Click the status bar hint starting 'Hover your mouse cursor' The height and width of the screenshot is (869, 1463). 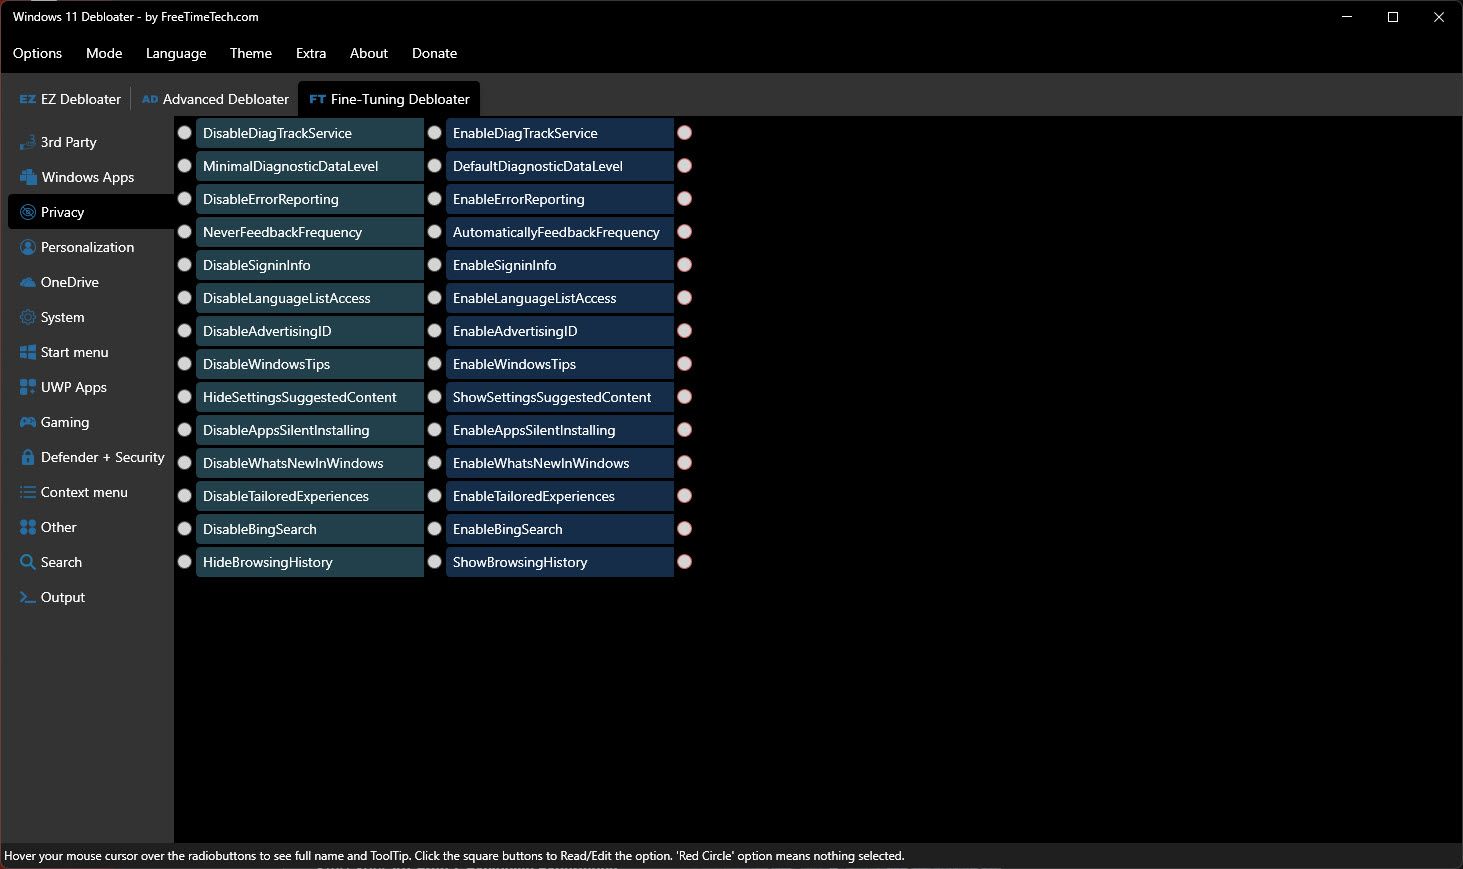[x=454, y=856]
